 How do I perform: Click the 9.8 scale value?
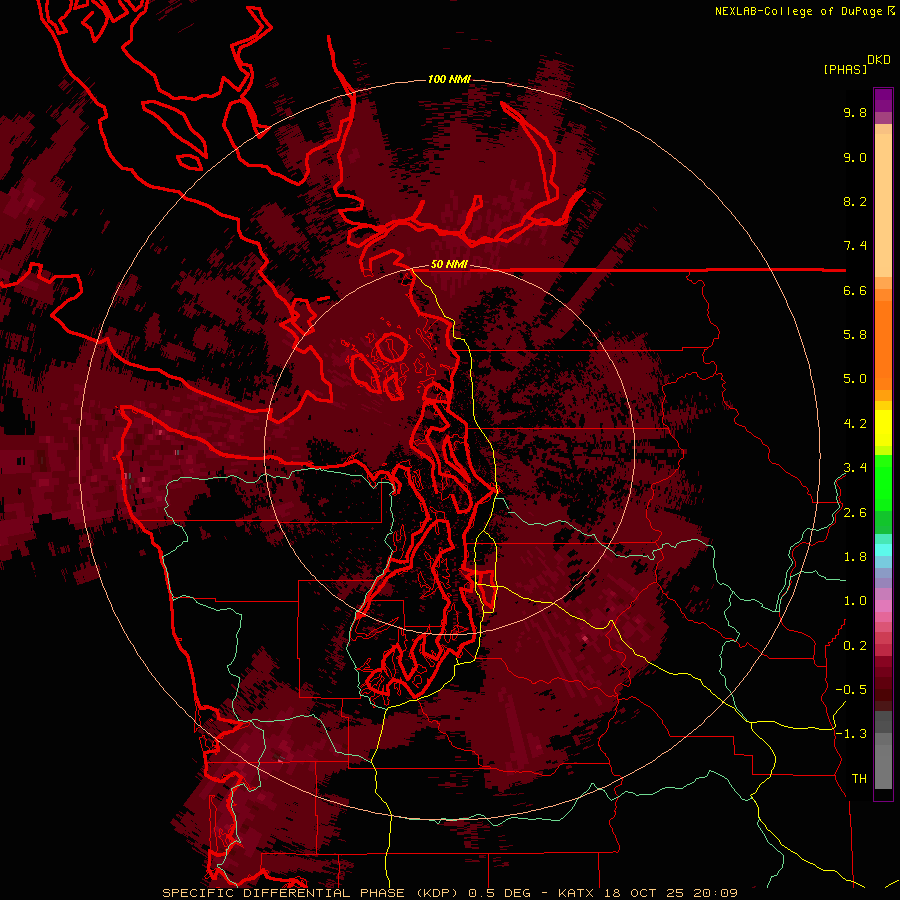tap(855, 112)
